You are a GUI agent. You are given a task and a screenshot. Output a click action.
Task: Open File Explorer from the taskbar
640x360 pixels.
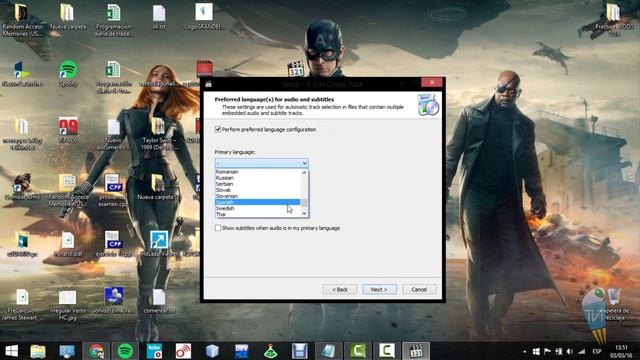point(38,351)
